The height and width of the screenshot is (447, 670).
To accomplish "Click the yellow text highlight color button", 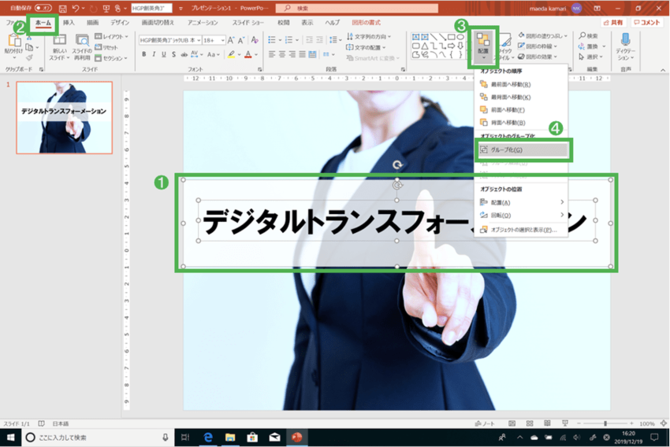I will click(x=231, y=54).
